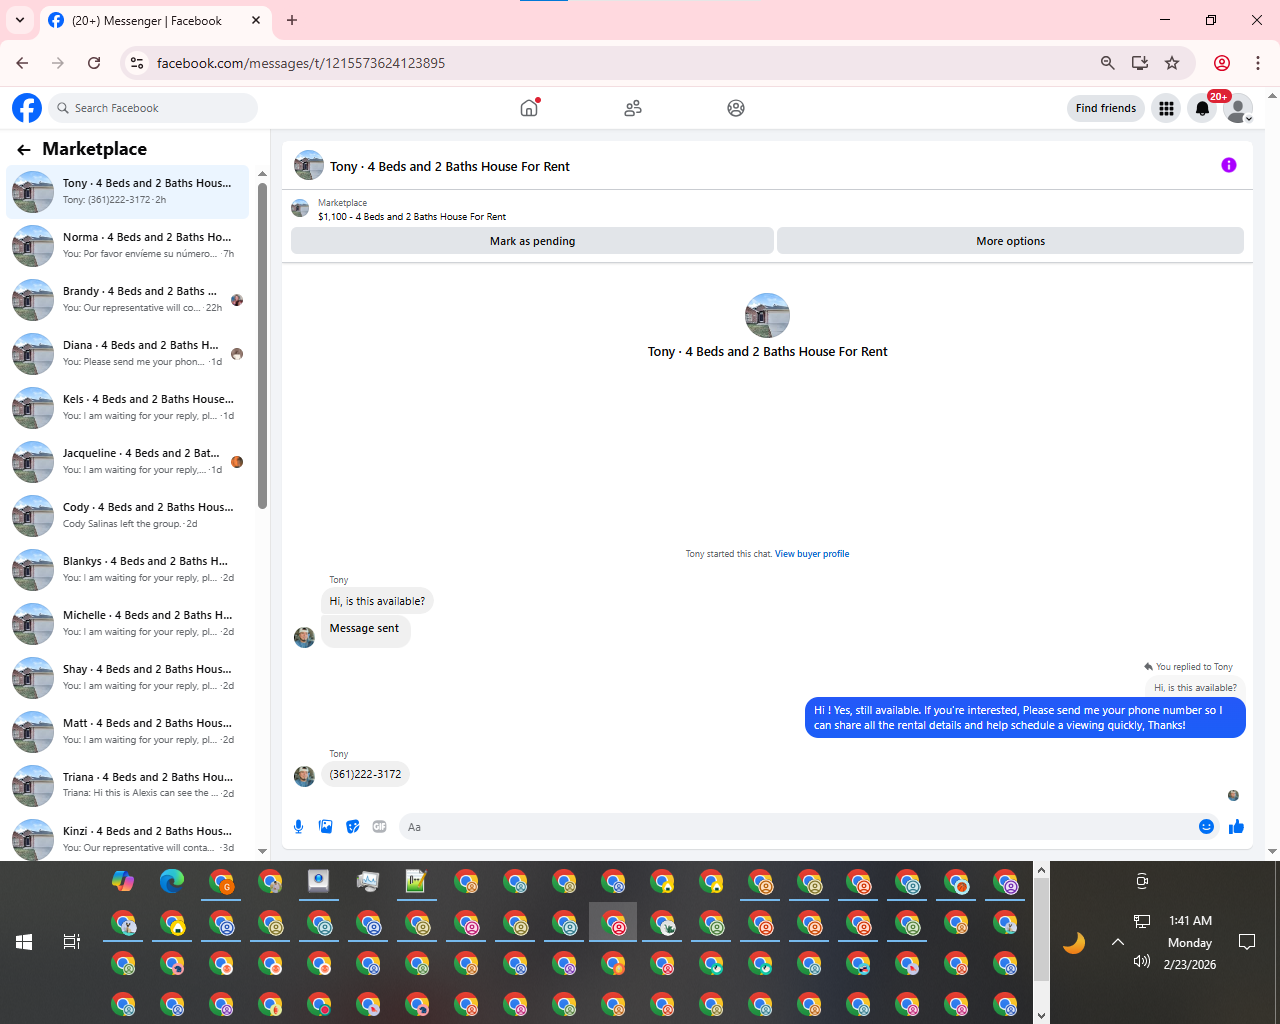Go back using the arrow beside Marketplace
The height and width of the screenshot is (1024, 1280).
24,150
